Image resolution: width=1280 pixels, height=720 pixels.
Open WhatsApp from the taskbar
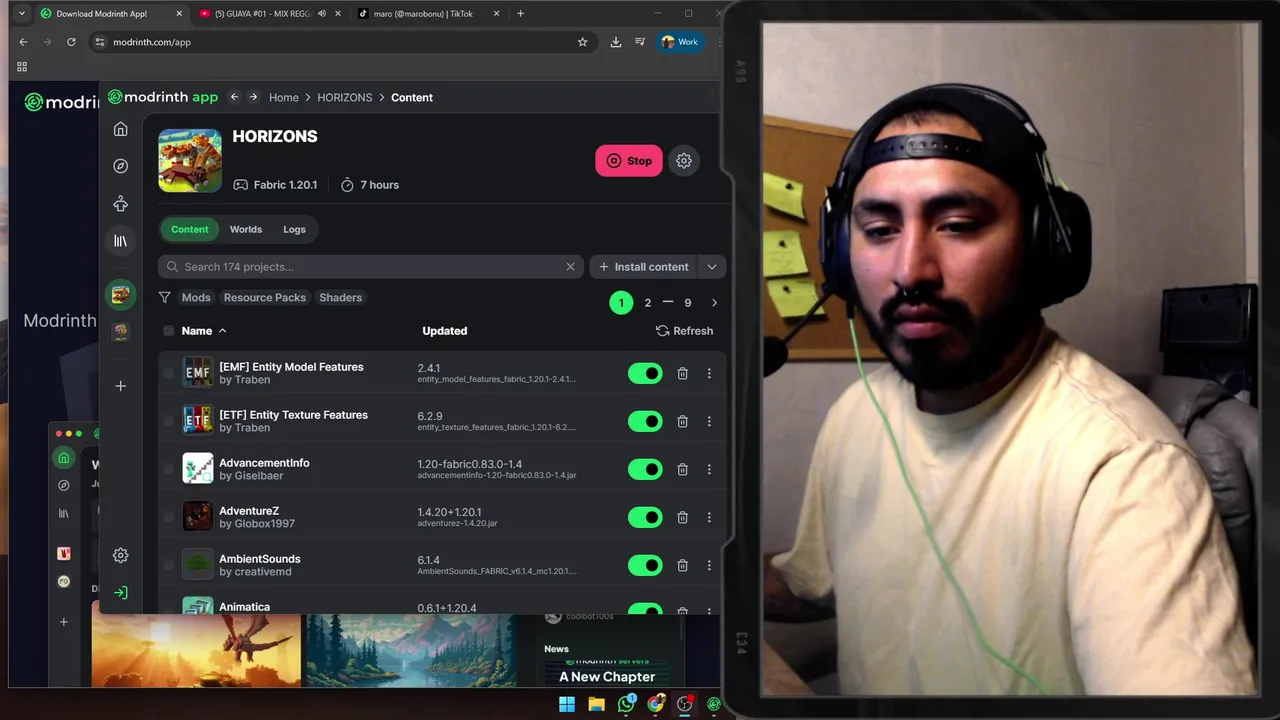[626, 704]
